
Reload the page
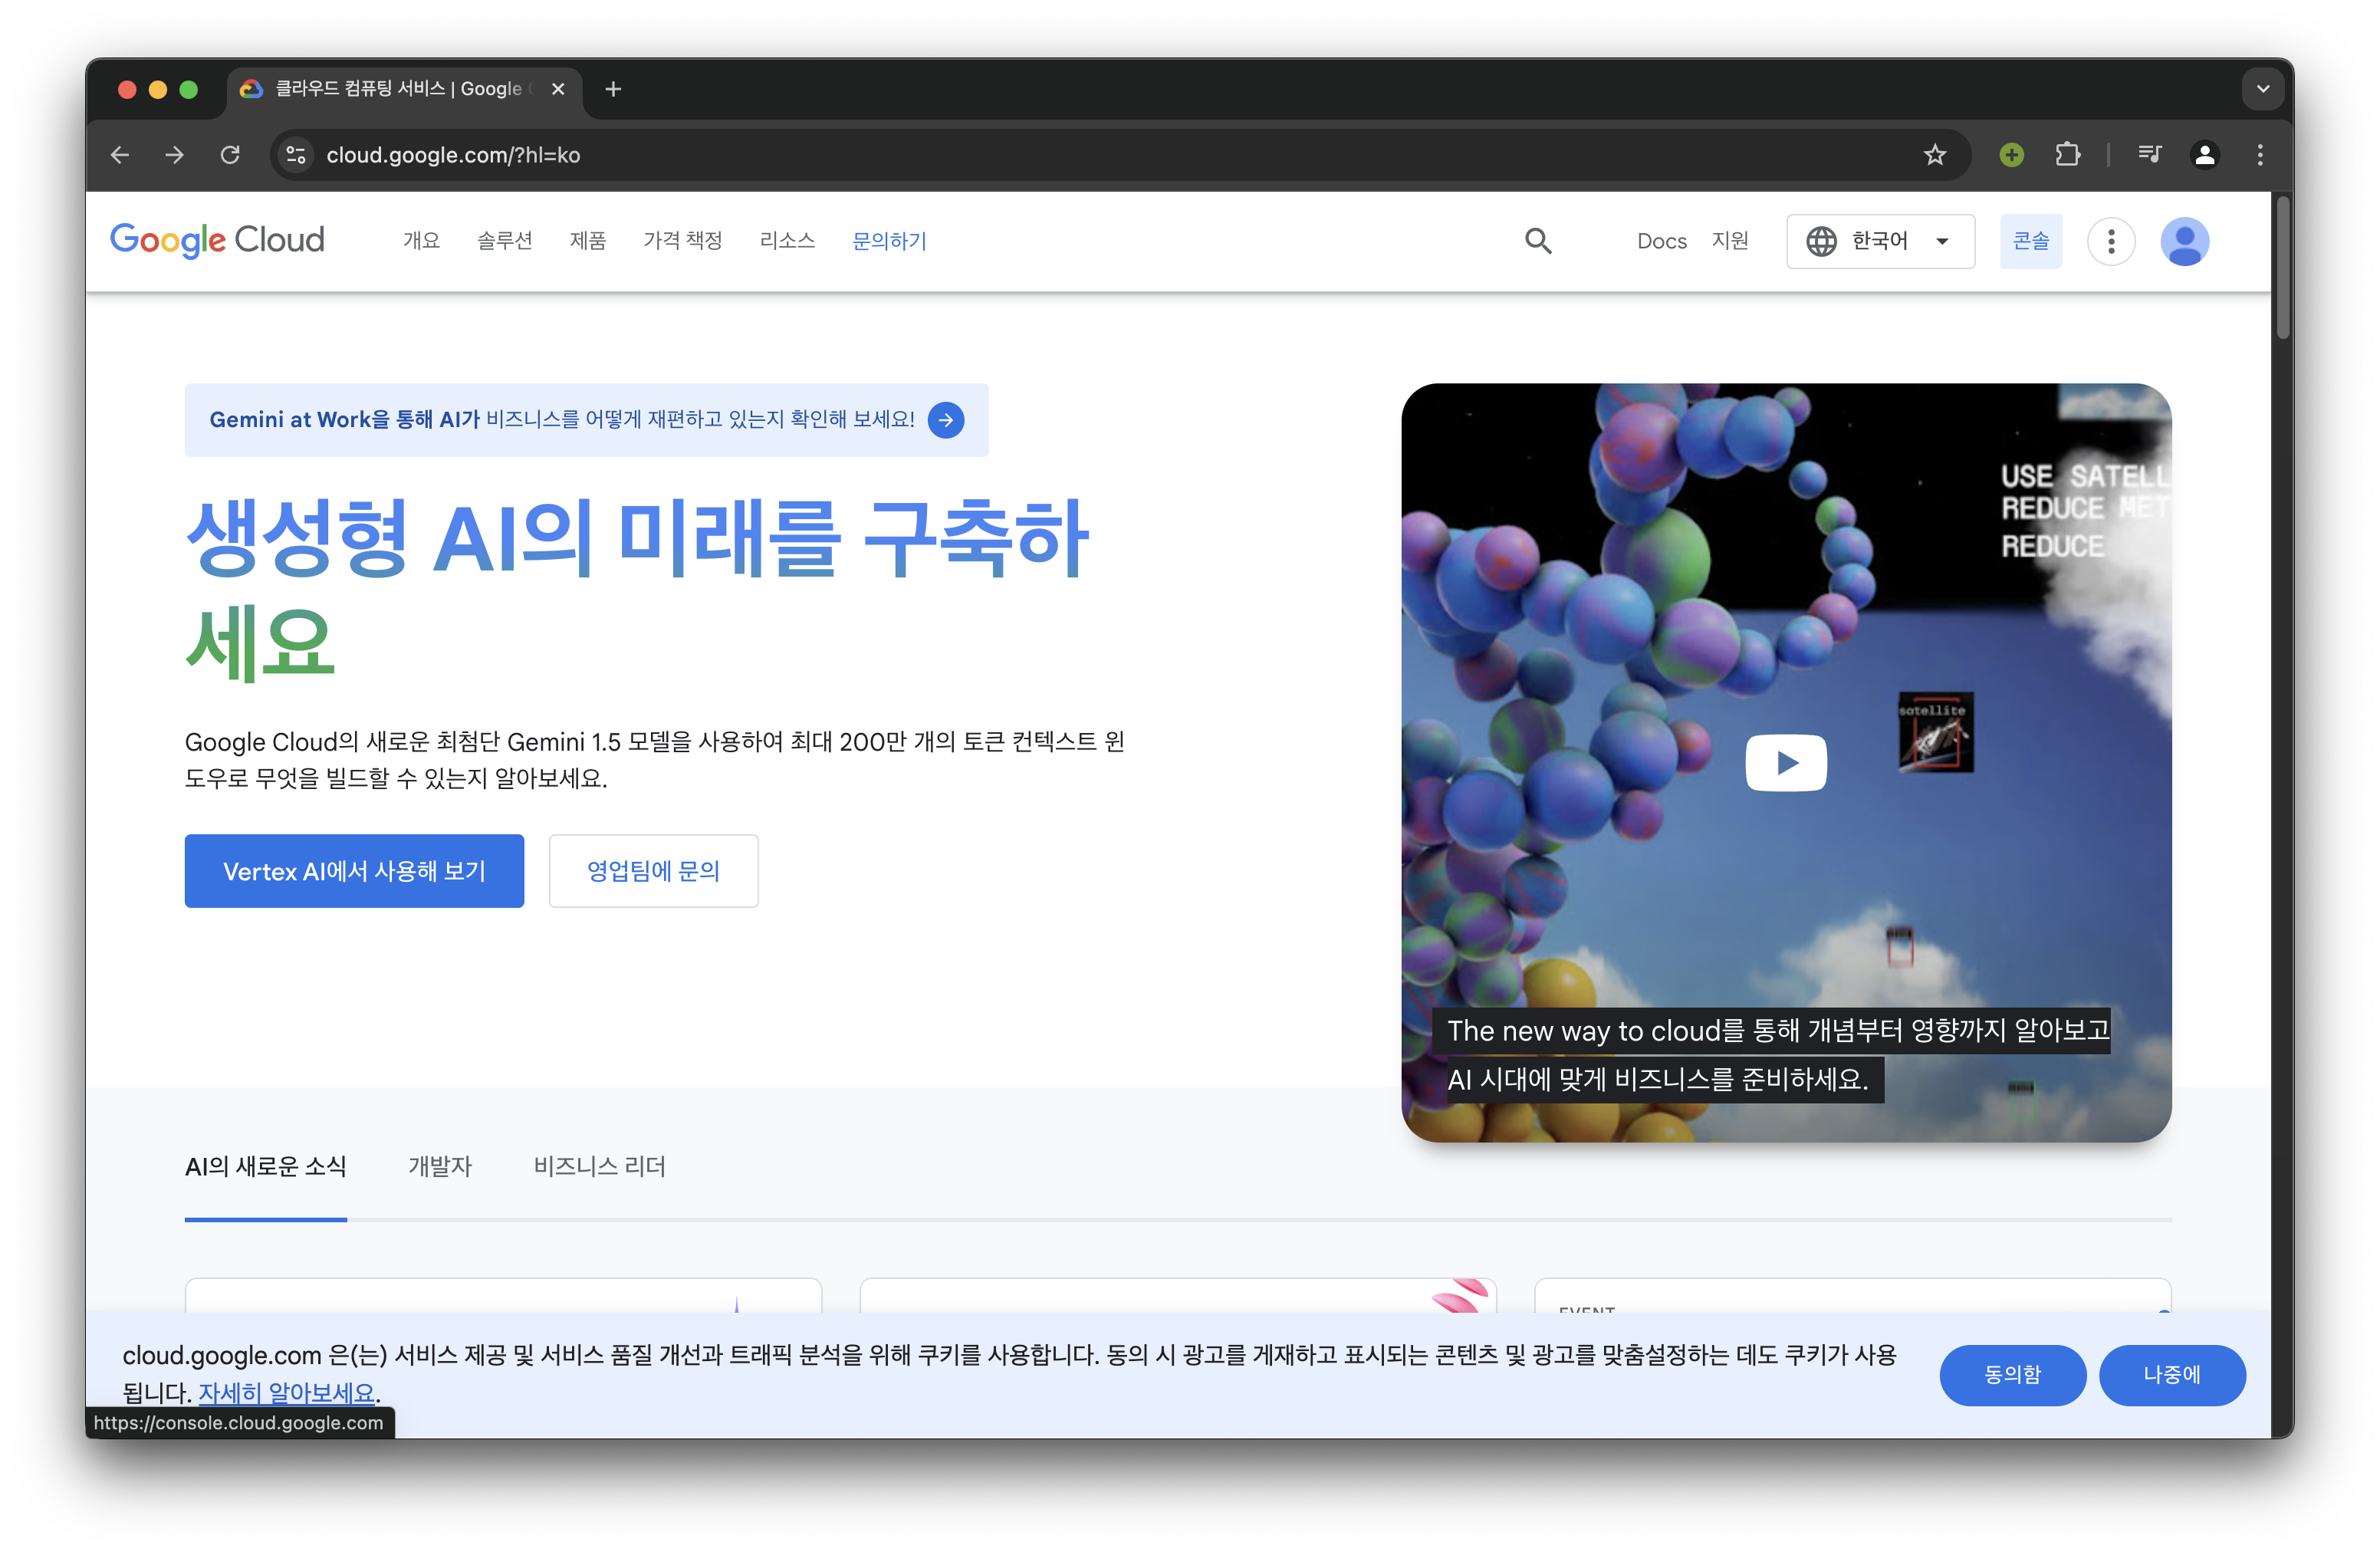(x=230, y=155)
